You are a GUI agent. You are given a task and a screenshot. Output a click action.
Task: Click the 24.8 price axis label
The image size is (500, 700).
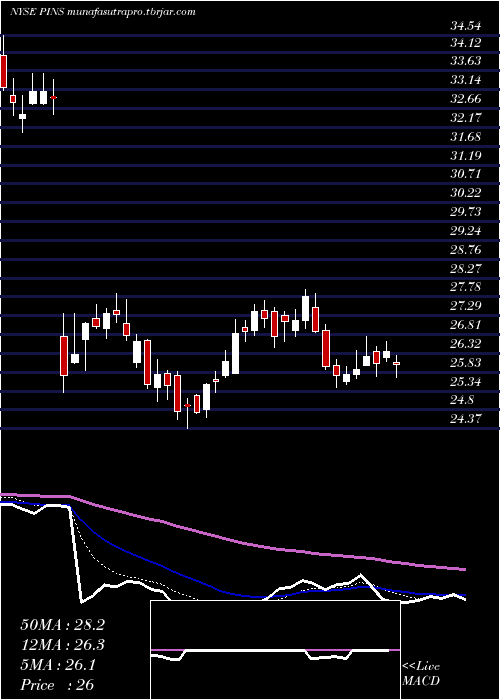click(x=463, y=400)
